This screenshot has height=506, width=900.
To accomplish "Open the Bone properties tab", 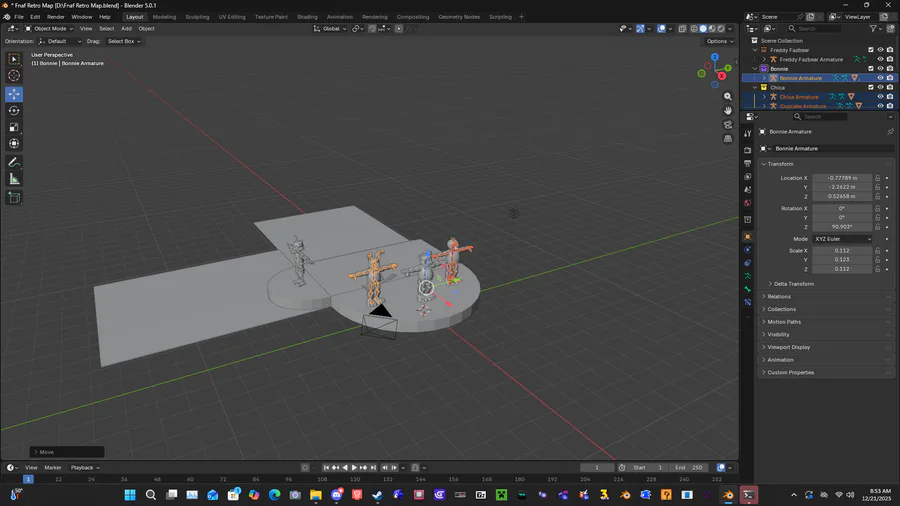I will [747, 289].
